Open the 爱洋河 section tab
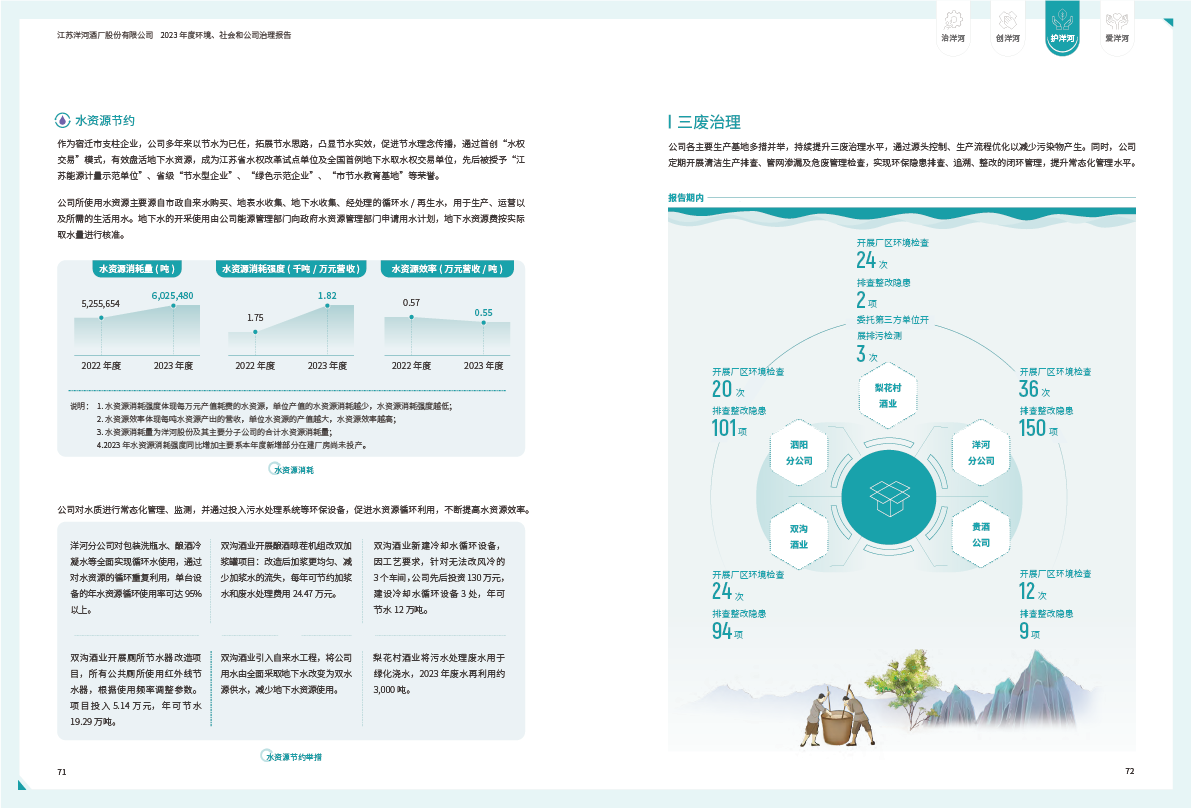Image resolution: width=1192 pixels, height=809 pixels. tap(1116, 38)
